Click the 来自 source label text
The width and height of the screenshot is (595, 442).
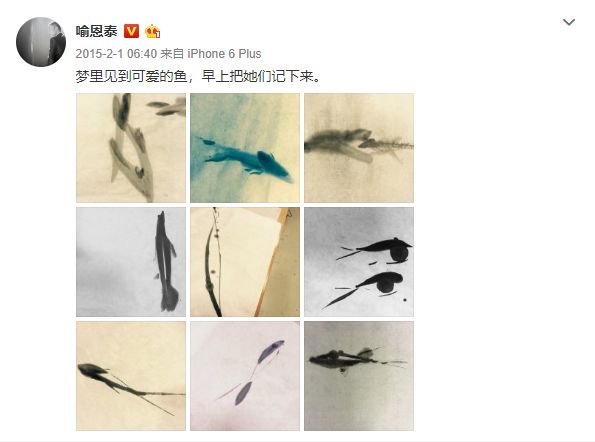click(x=172, y=53)
